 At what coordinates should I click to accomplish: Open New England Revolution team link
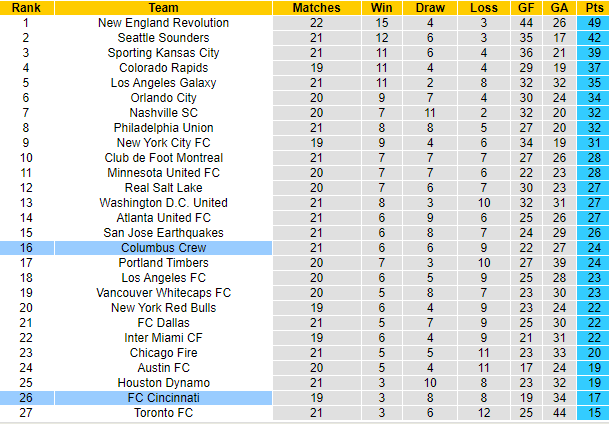tap(163, 23)
